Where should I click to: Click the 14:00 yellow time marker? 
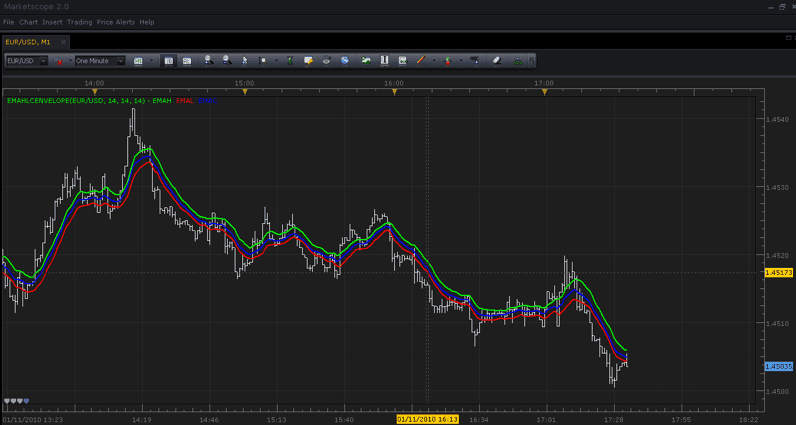pos(94,92)
